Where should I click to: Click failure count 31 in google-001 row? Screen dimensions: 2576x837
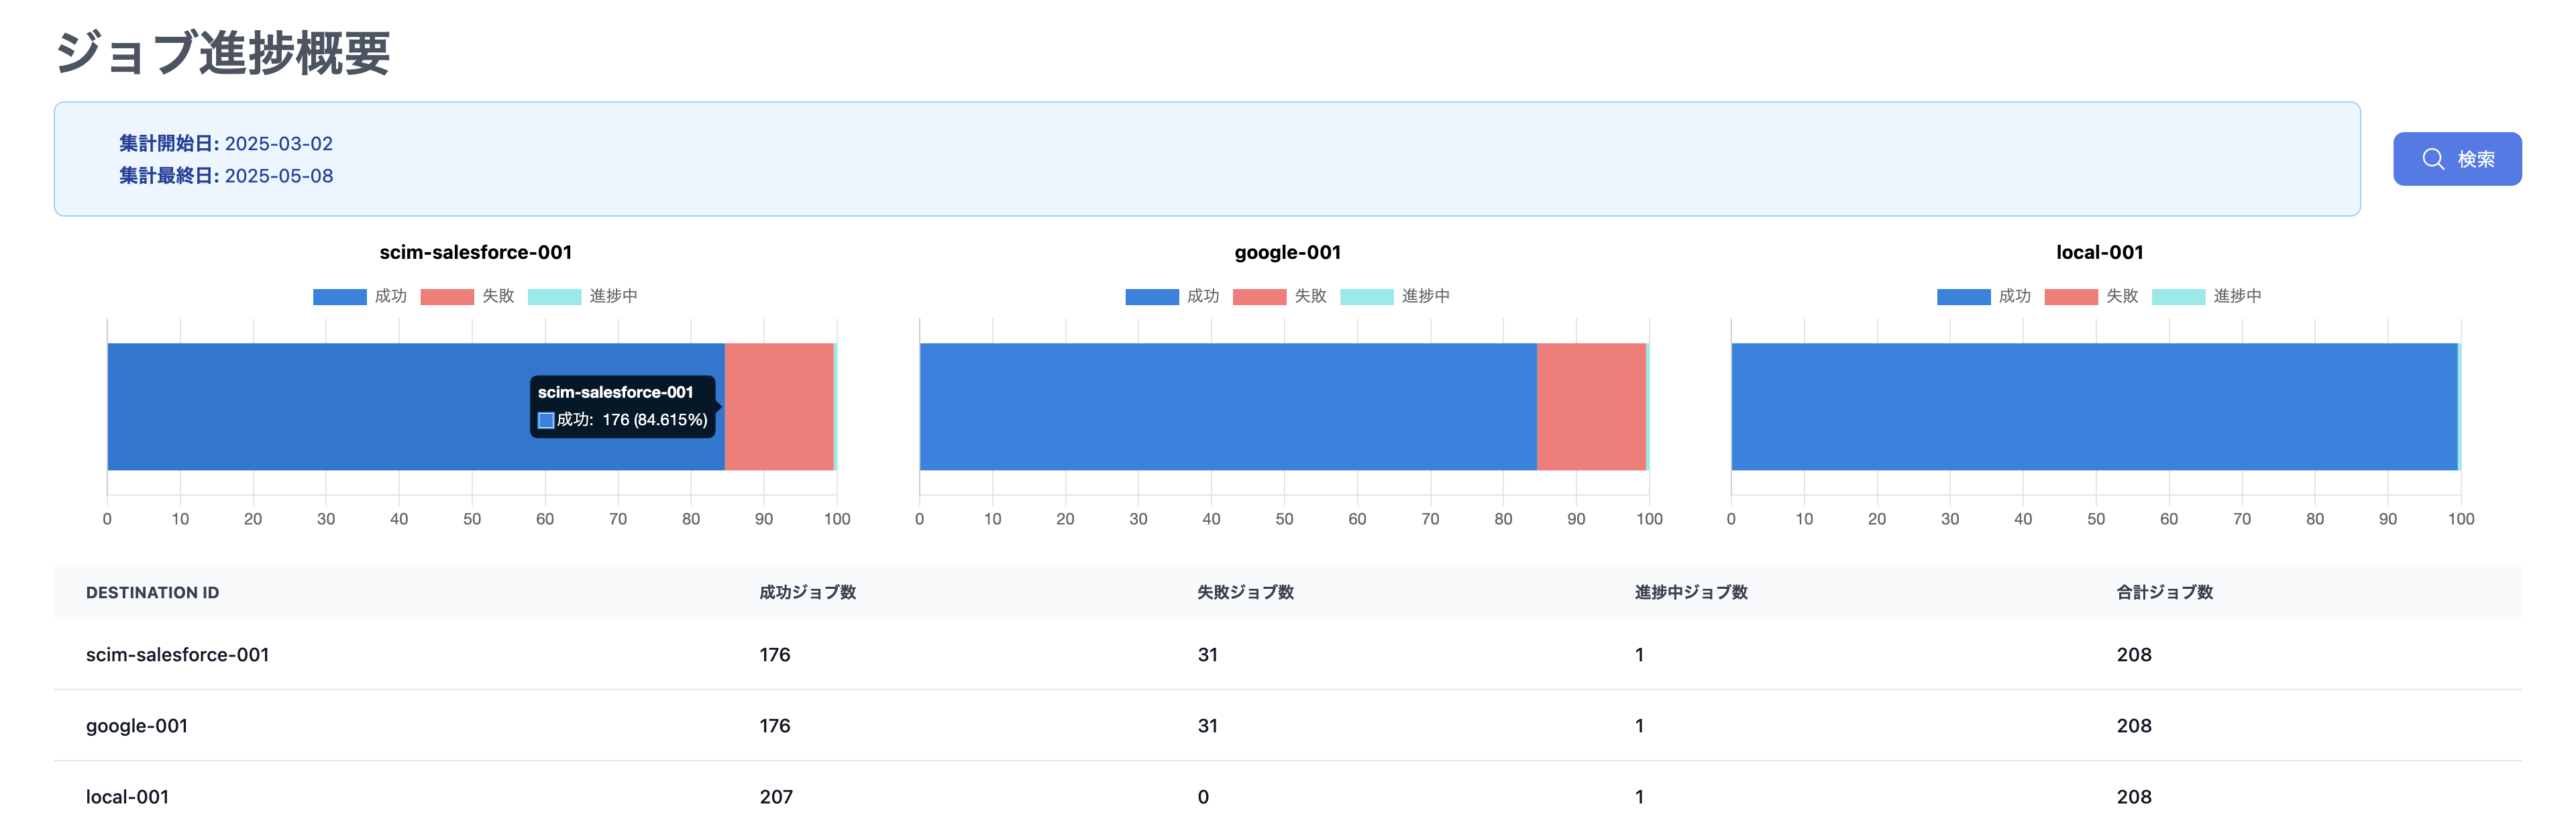pos(1208,726)
